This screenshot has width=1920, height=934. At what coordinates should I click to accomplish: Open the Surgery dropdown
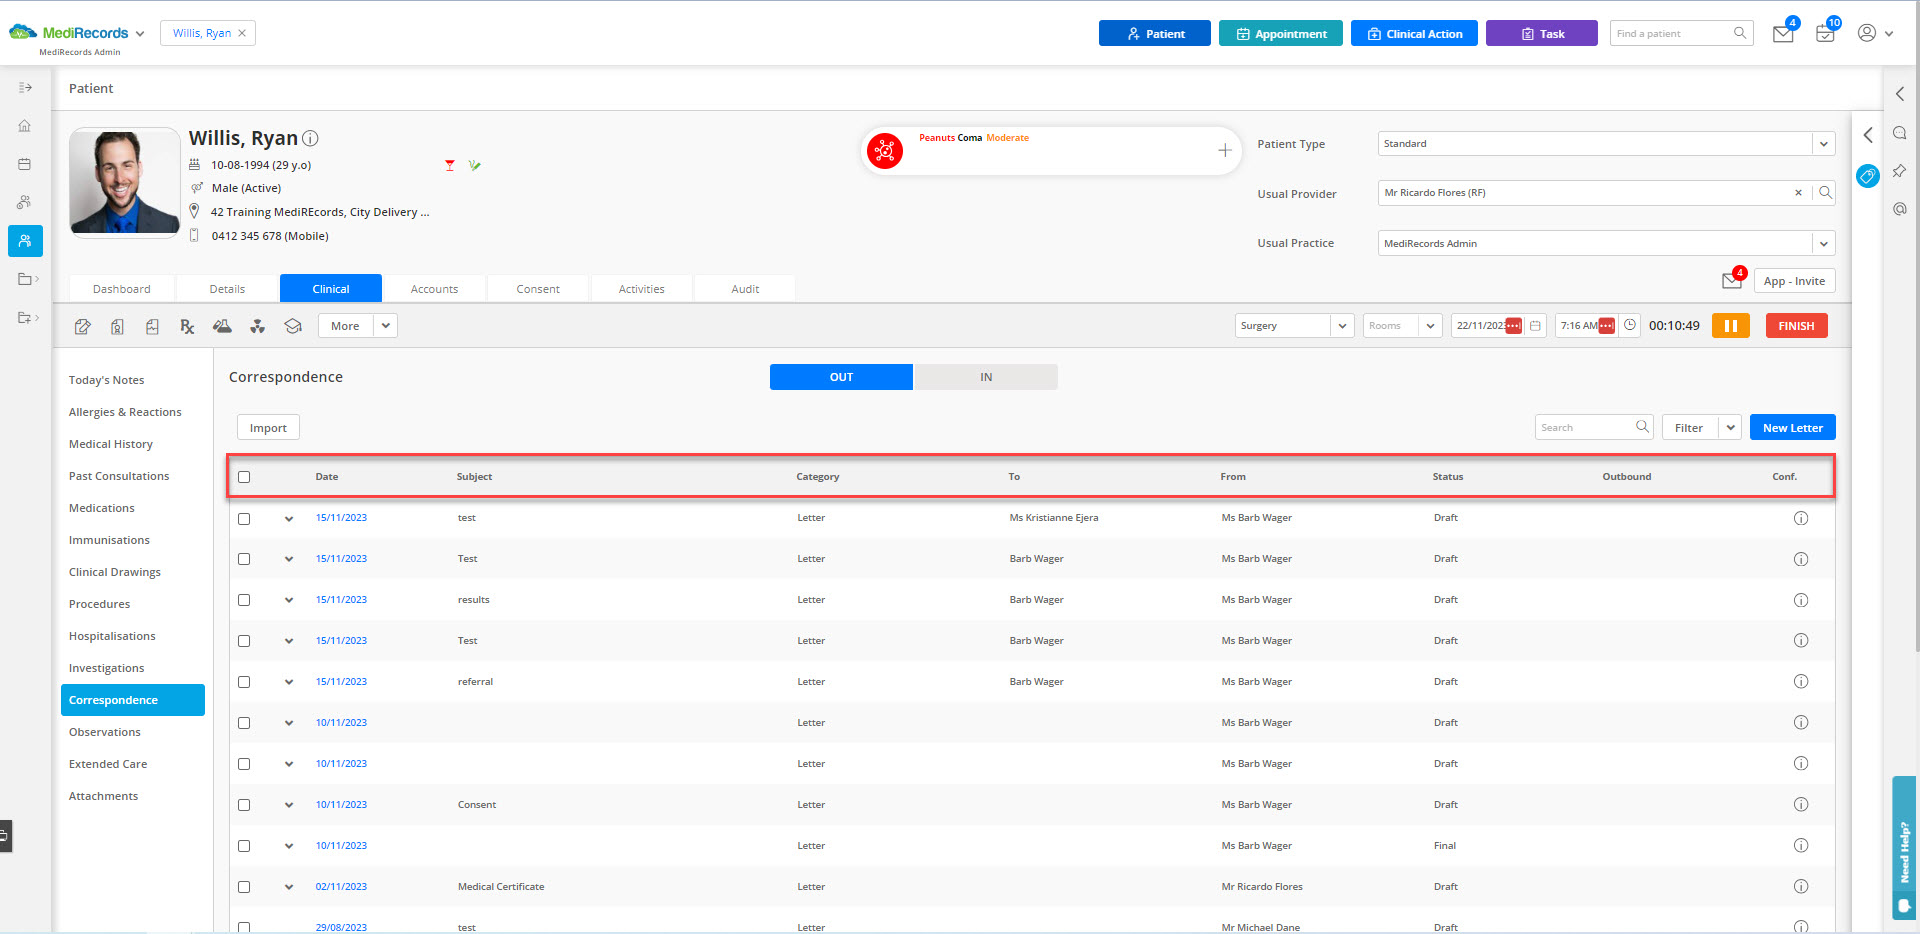1342,326
